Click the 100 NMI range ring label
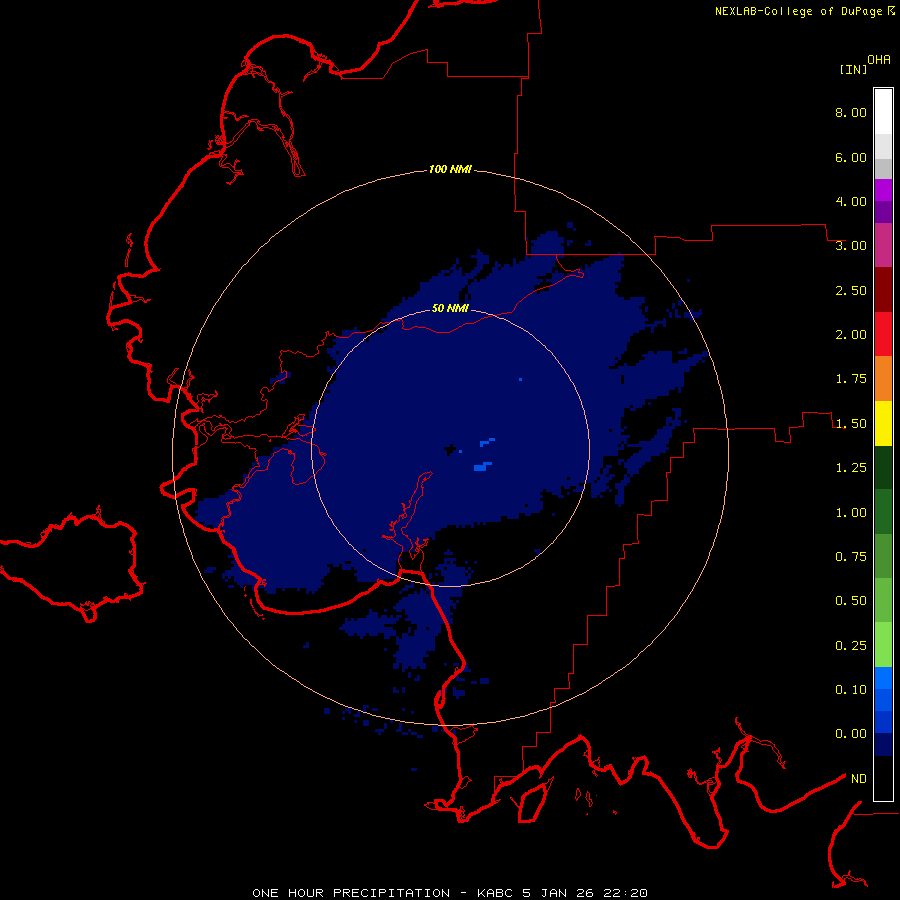Screen dimensions: 900x900 [450, 169]
